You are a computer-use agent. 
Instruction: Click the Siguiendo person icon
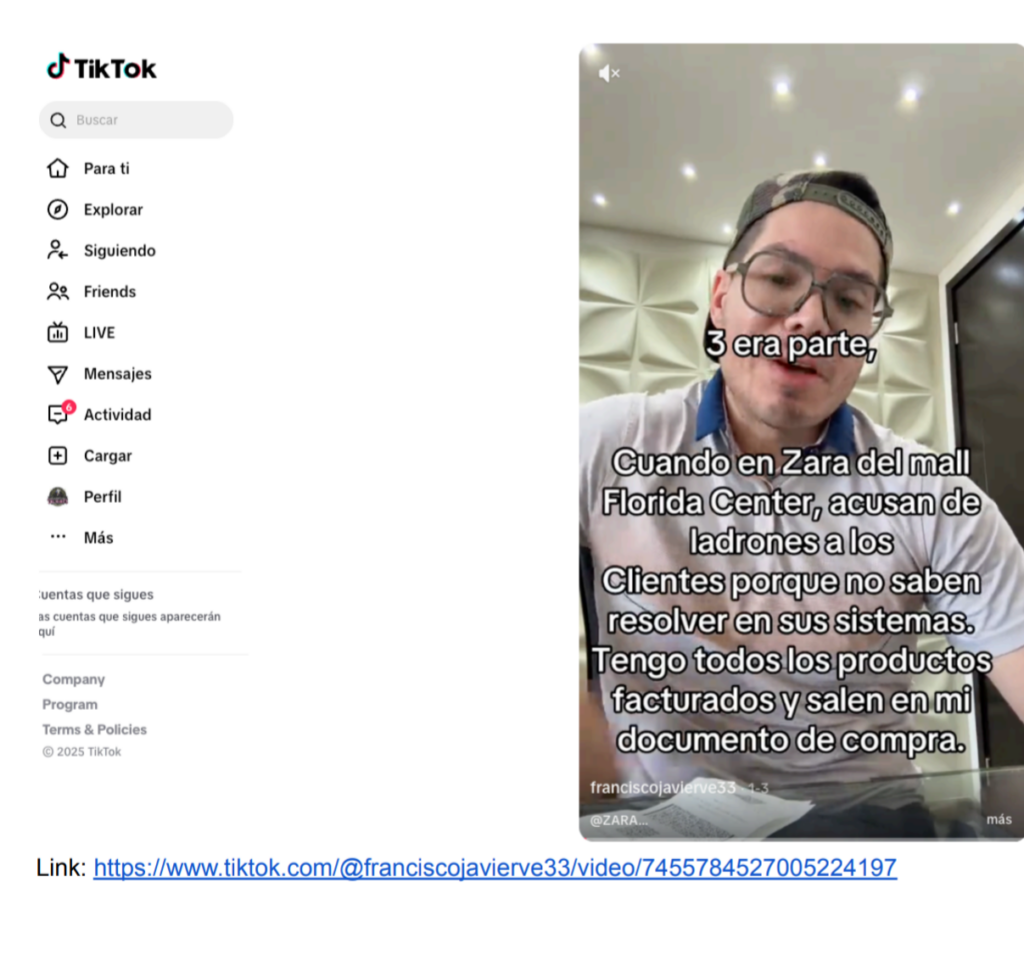pyautogui.click(x=58, y=250)
